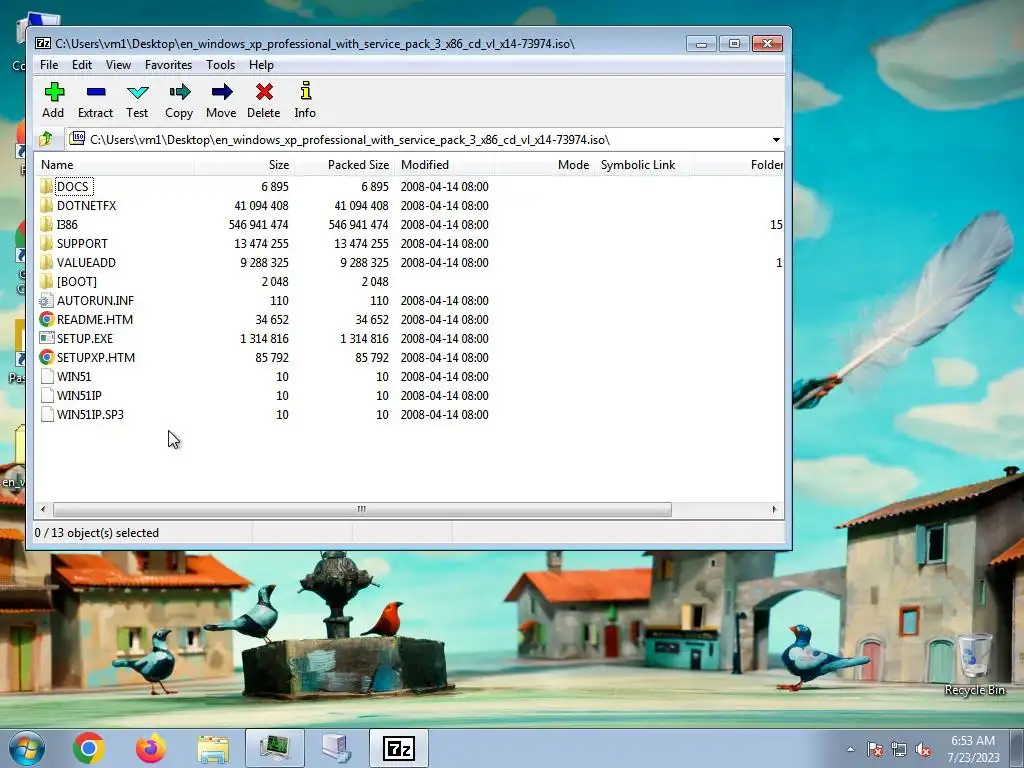The width and height of the screenshot is (1024, 768).
Task: Open the View menu
Action: point(118,65)
